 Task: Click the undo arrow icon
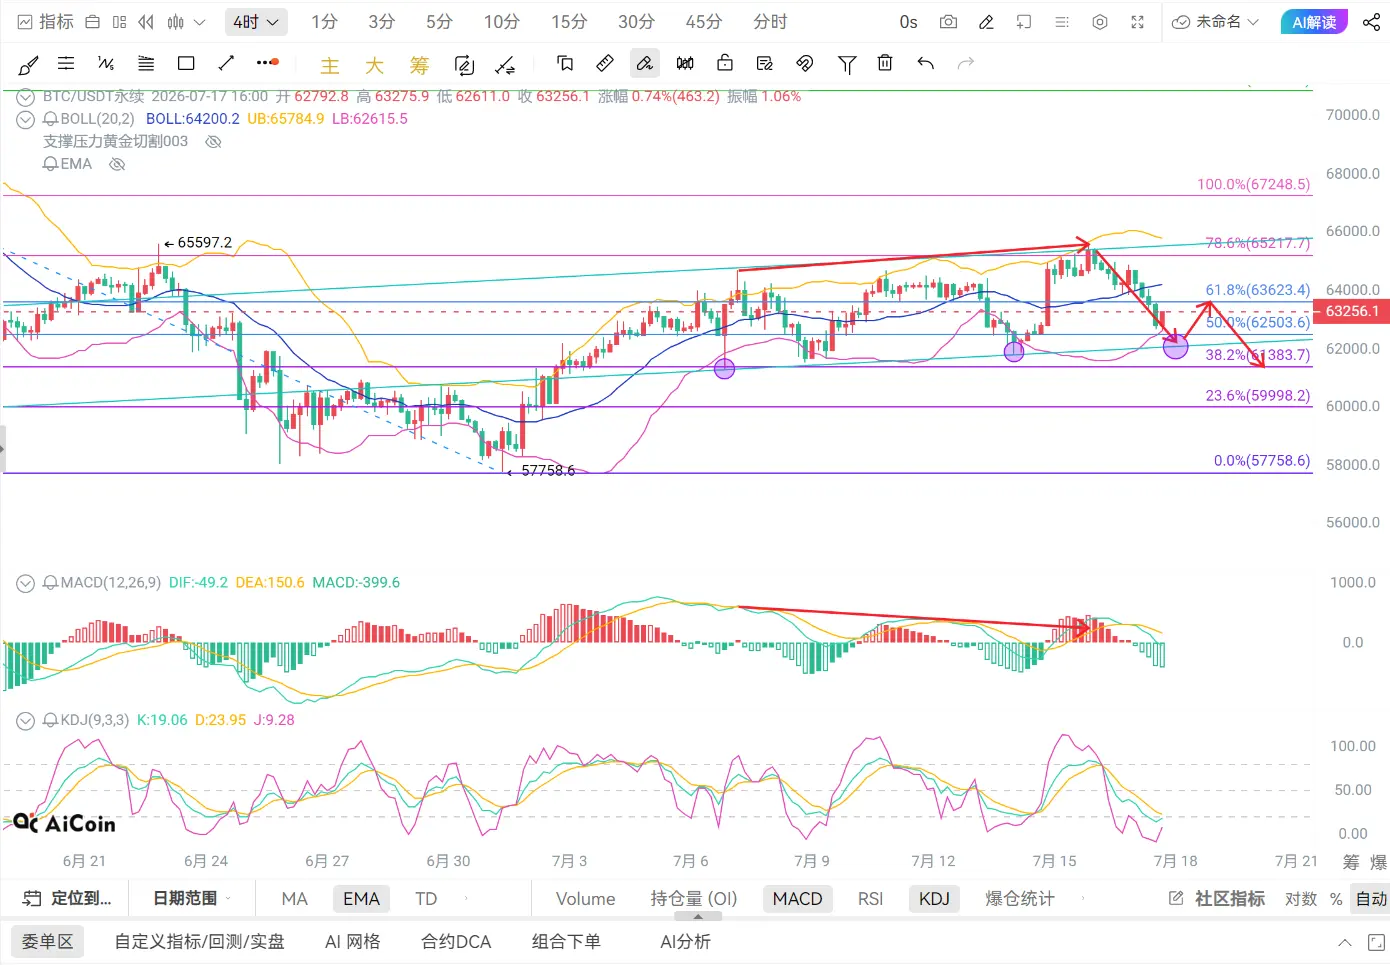coord(926,64)
